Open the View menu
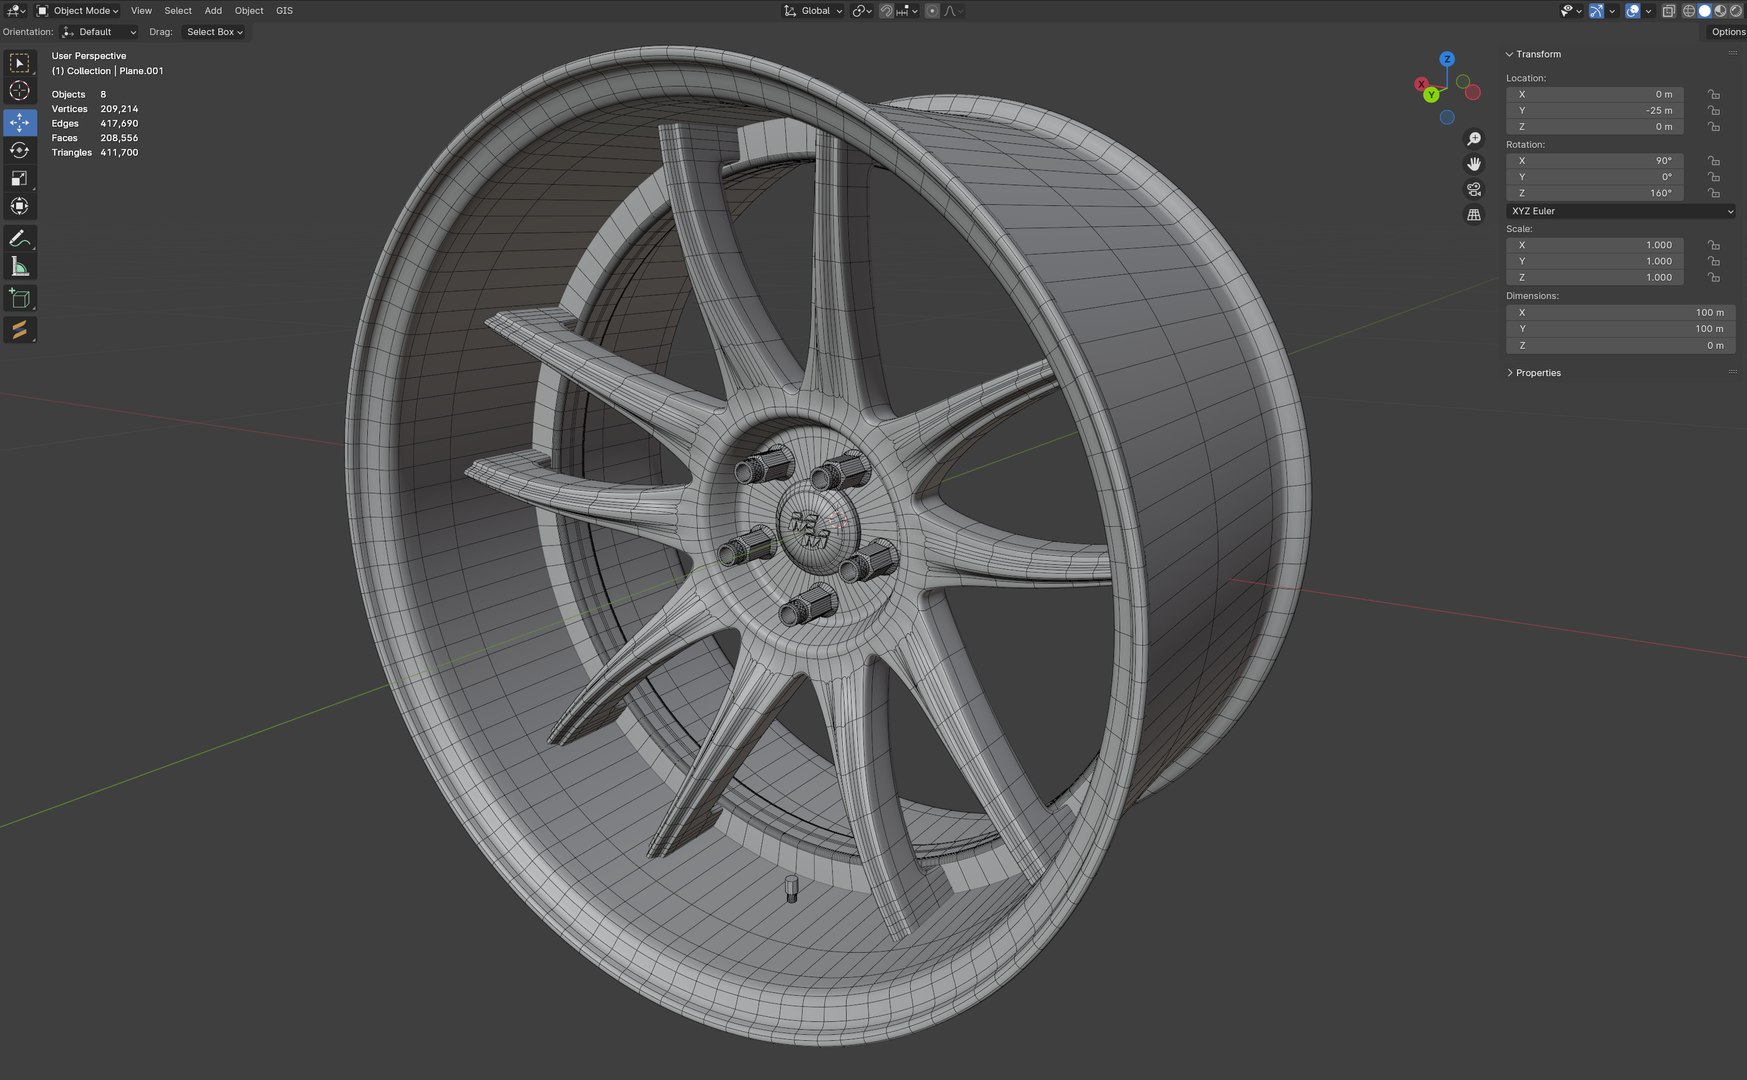Screen dimensions: 1747x1080 click(141, 11)
